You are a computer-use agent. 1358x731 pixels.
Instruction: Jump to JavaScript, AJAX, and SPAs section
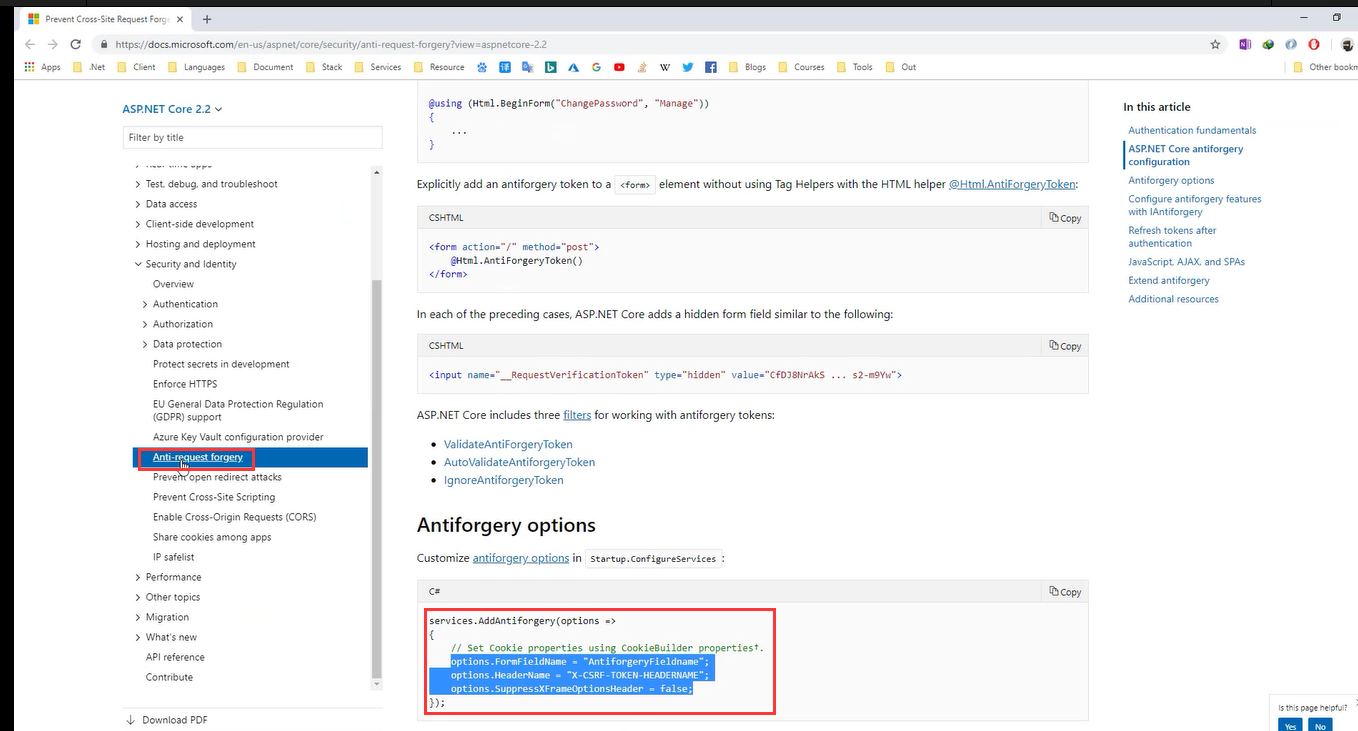(x=1187, y=262)
